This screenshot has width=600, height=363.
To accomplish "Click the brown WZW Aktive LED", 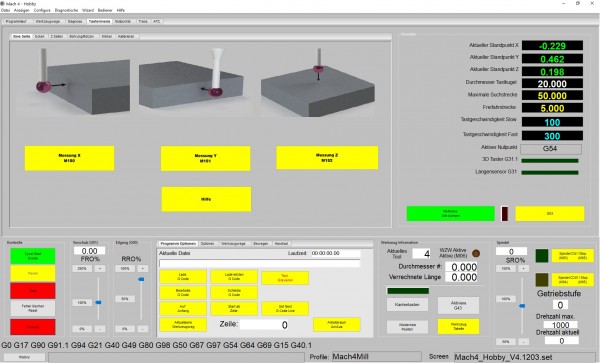I will click(476, 253).
